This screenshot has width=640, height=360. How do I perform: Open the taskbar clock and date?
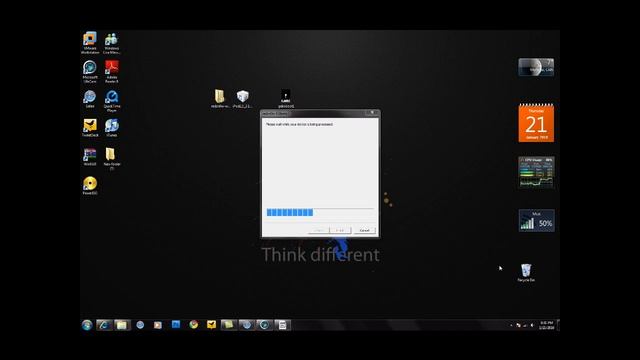coord(546,325)
